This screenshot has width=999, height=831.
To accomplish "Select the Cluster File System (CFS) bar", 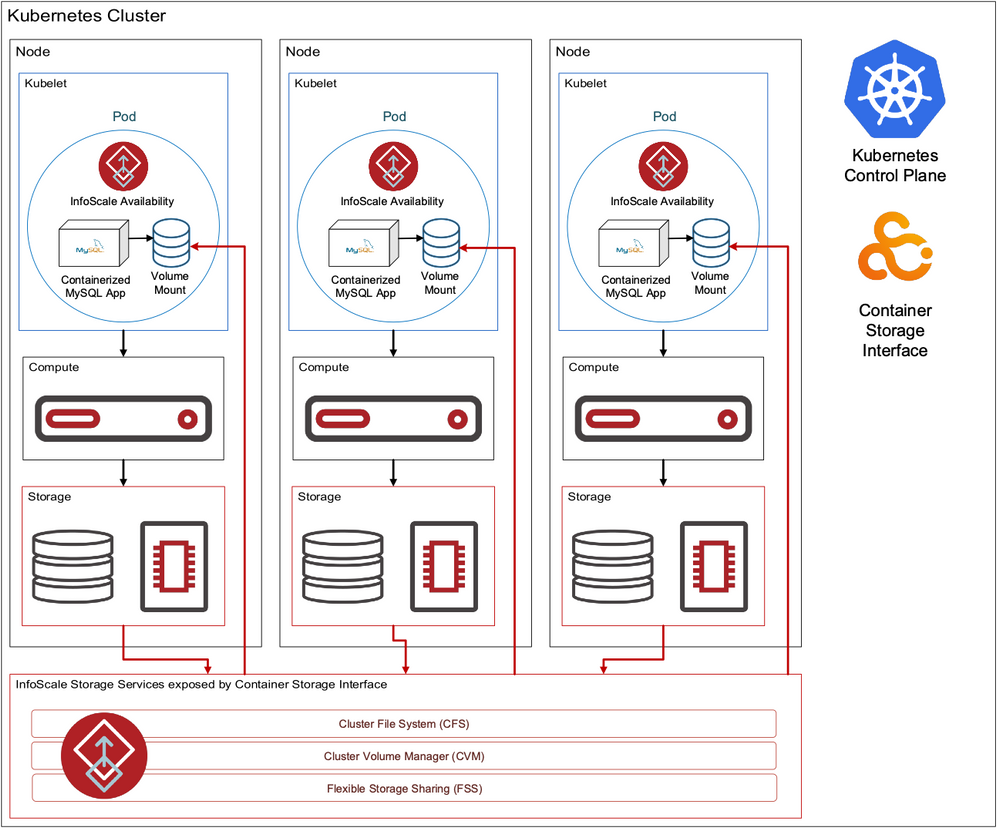I will pyautogui.click(x=404, y=724).
